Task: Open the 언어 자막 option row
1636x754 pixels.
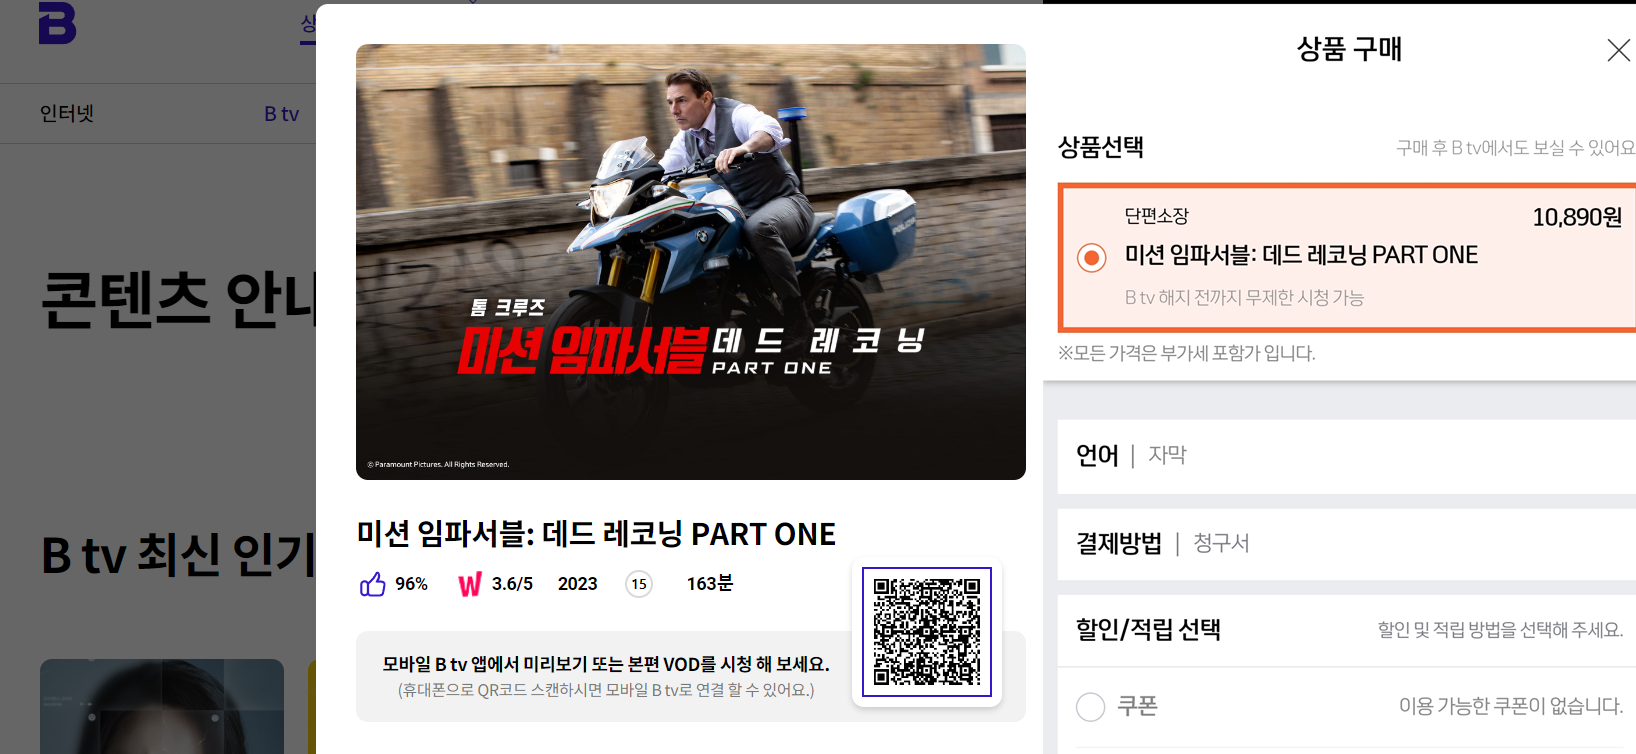Action: click(x=1346, y=456)
